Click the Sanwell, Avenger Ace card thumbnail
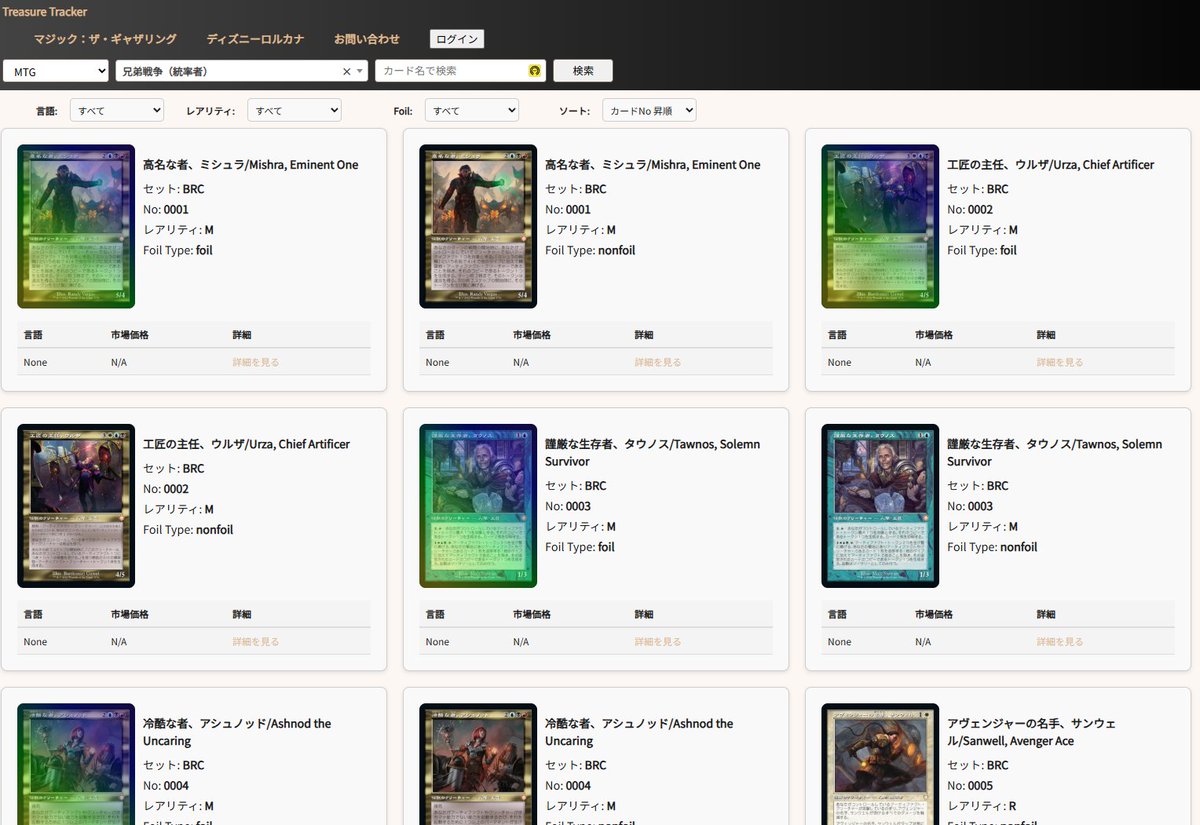 [880, 780]
